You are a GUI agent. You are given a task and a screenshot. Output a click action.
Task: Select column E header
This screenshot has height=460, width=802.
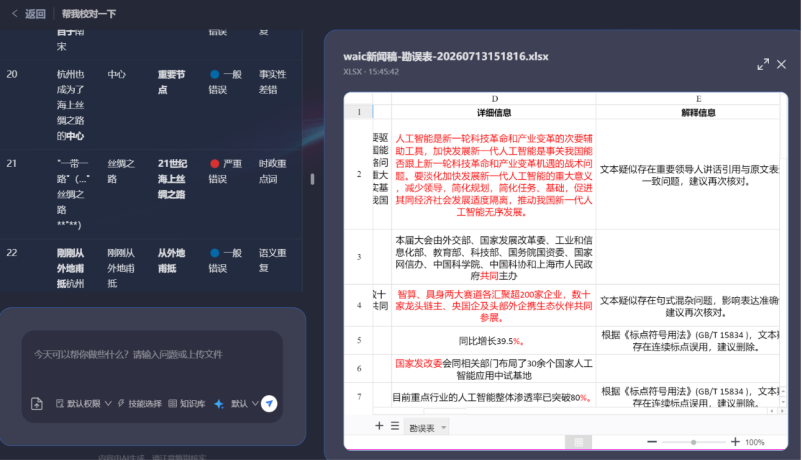[x=698, y=99]
